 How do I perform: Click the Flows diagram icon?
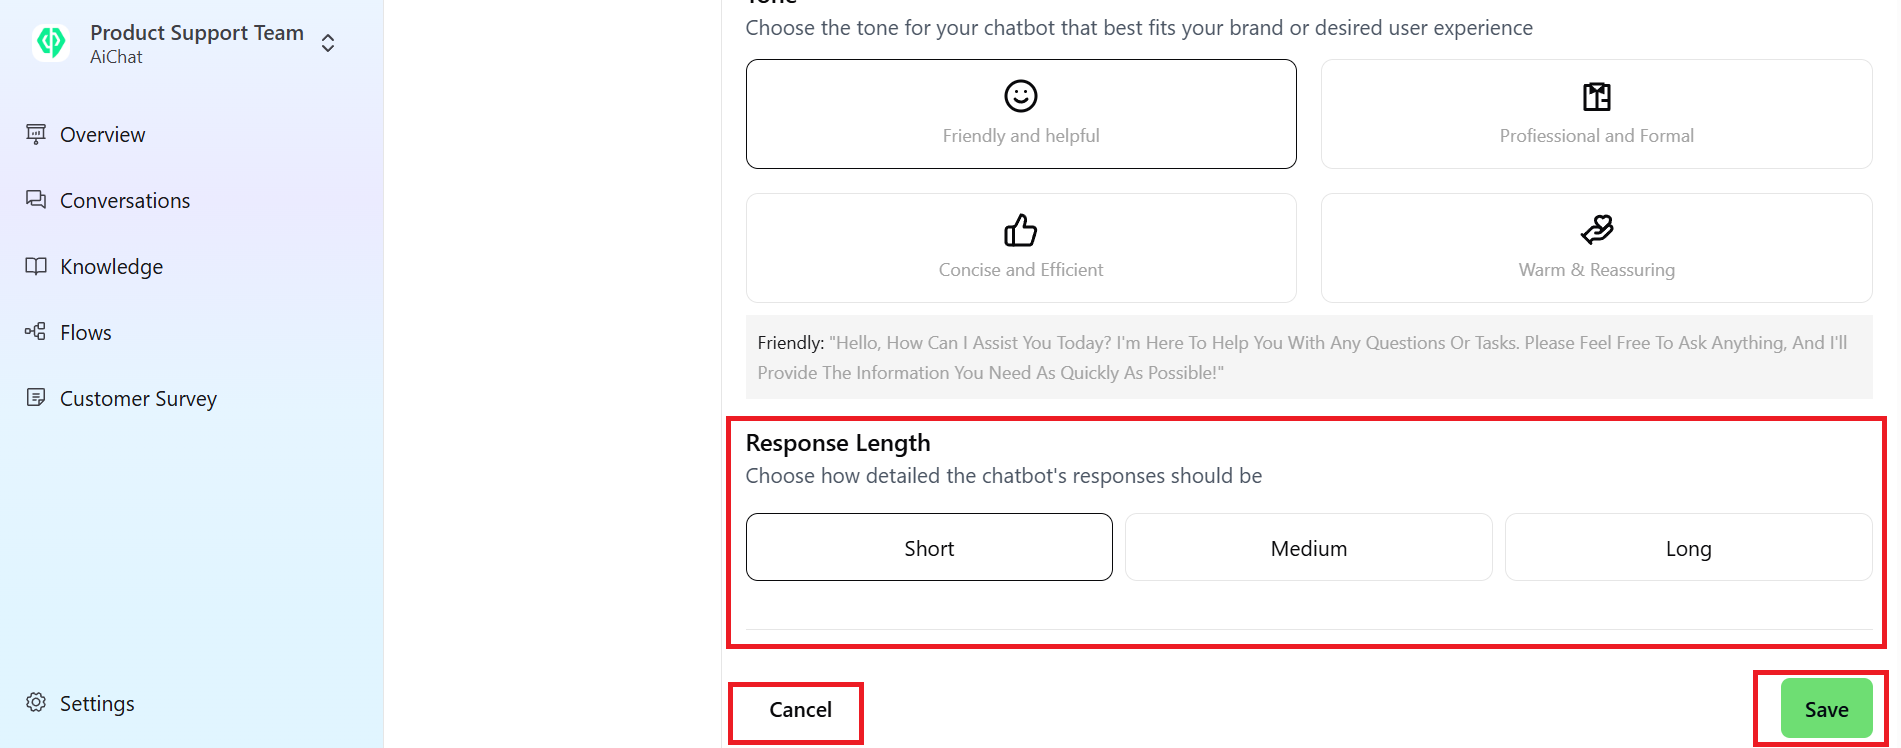(x=36, y=332)
